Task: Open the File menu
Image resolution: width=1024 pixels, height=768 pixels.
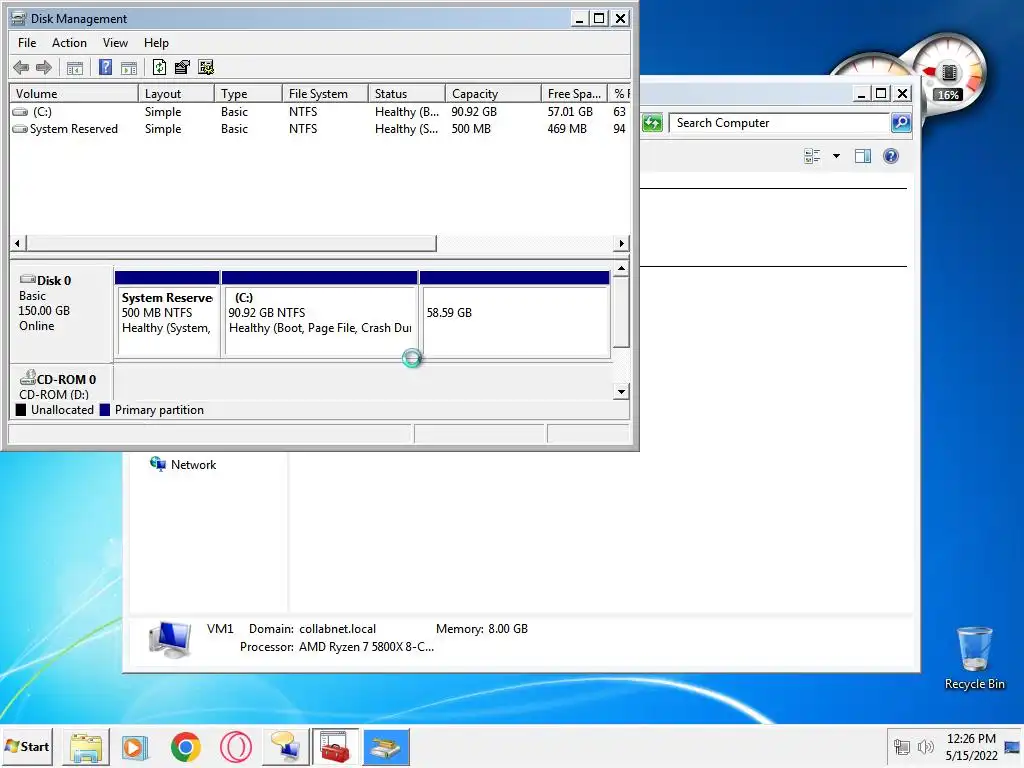Action: pyautogui.click(x=27, y=42)
